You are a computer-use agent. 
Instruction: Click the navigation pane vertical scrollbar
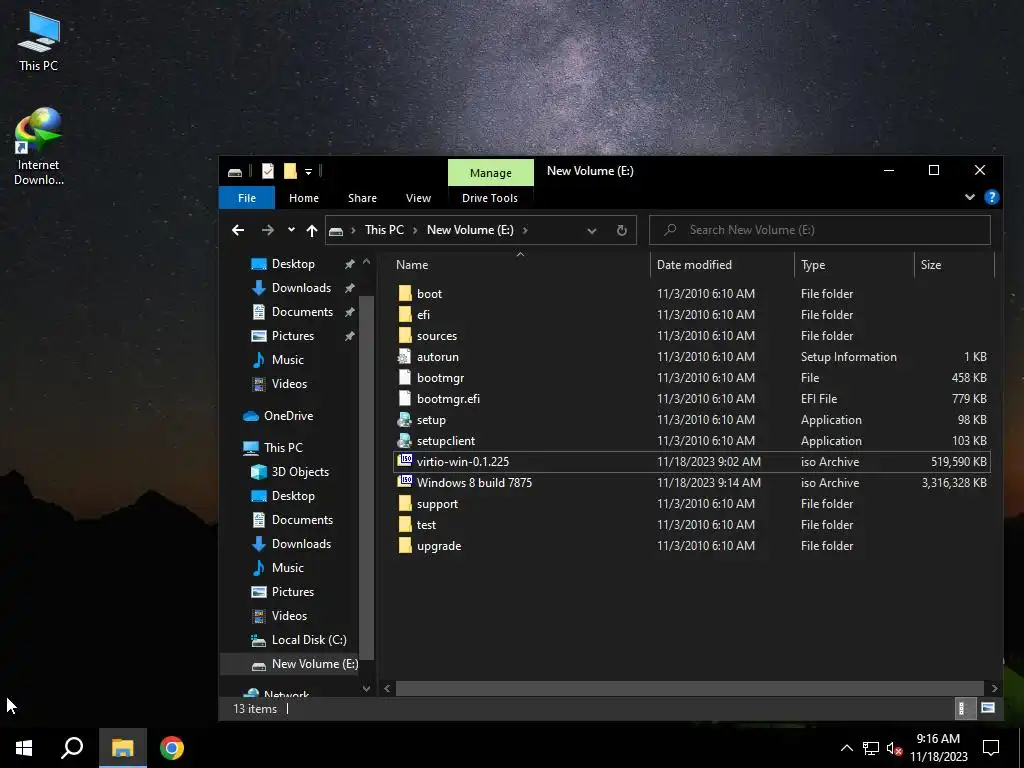pos(366,477)
